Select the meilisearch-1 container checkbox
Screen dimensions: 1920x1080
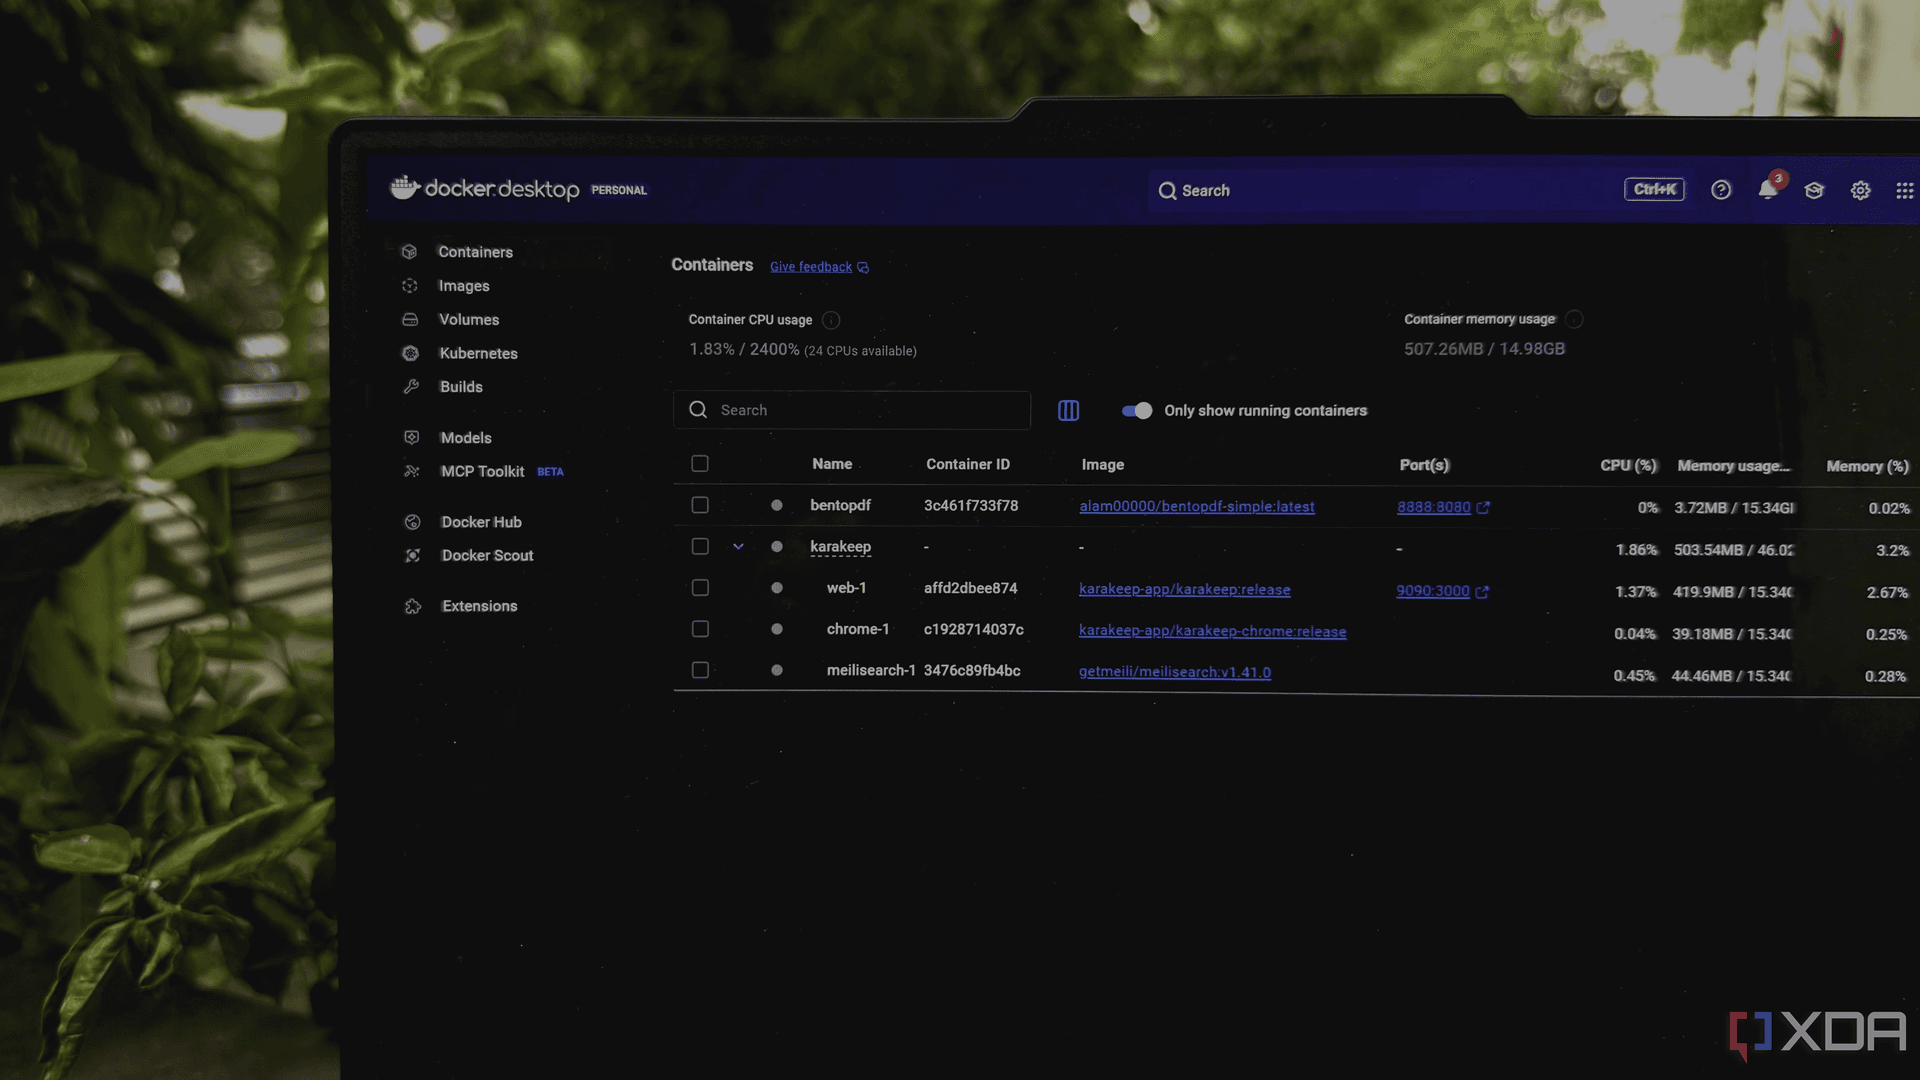coord(700,670)
